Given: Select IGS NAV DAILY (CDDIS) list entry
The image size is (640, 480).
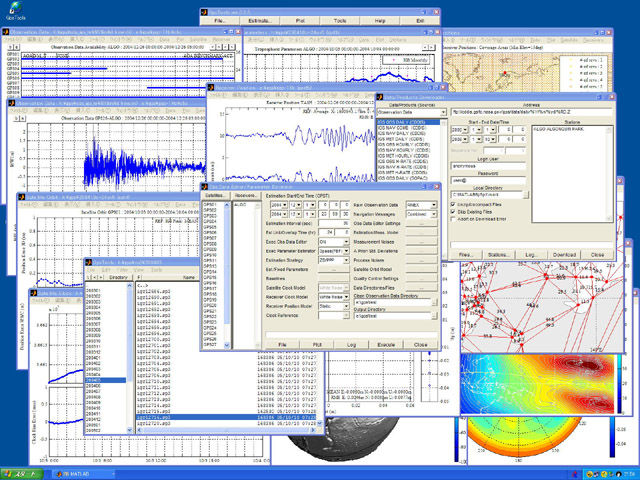Looking at the screenshot, I should click(x=408, y=133).
